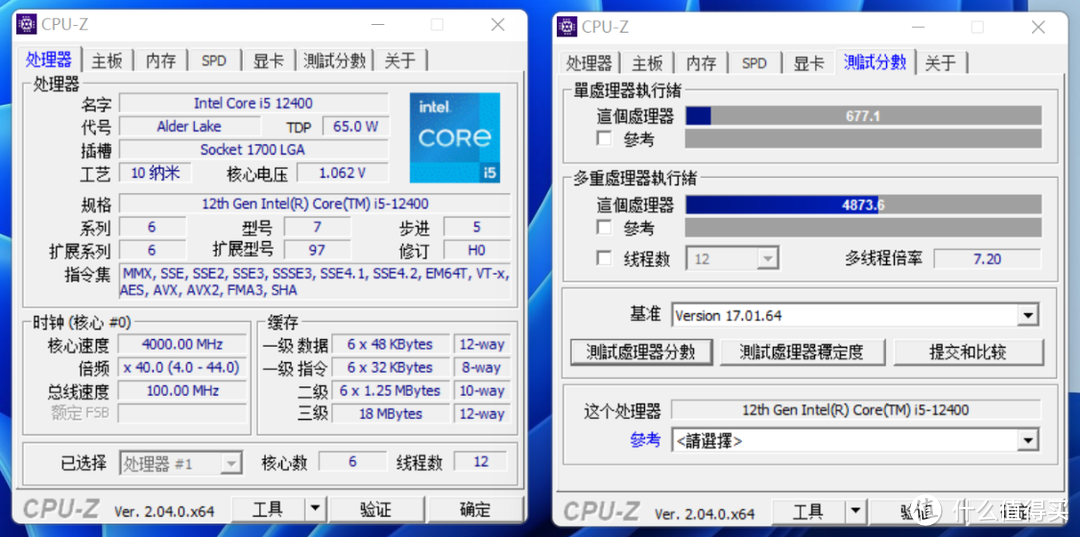Close the left CPU-Z window
The width and height of the screenshot is (1080, 537).
(x=498, y=25)
